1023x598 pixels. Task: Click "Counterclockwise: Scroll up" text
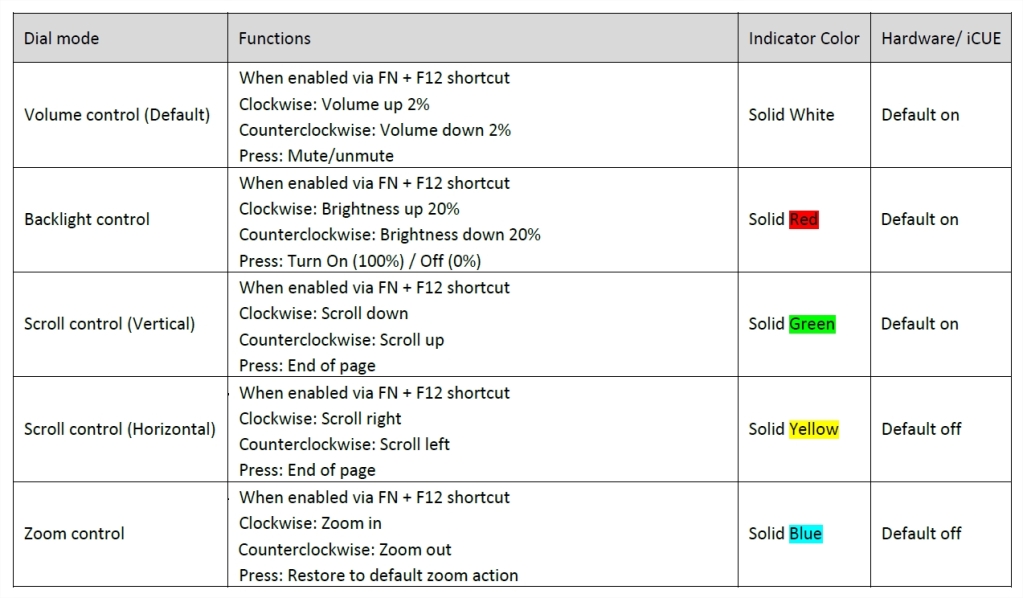click(x=342, y=340)
